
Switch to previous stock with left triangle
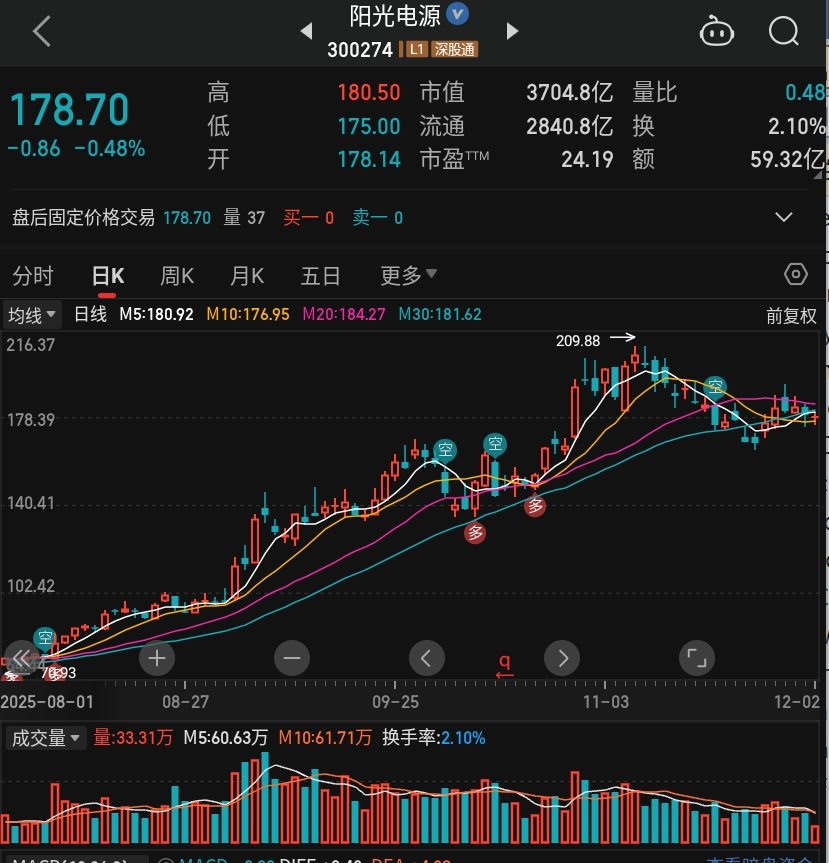coord(307,31)
